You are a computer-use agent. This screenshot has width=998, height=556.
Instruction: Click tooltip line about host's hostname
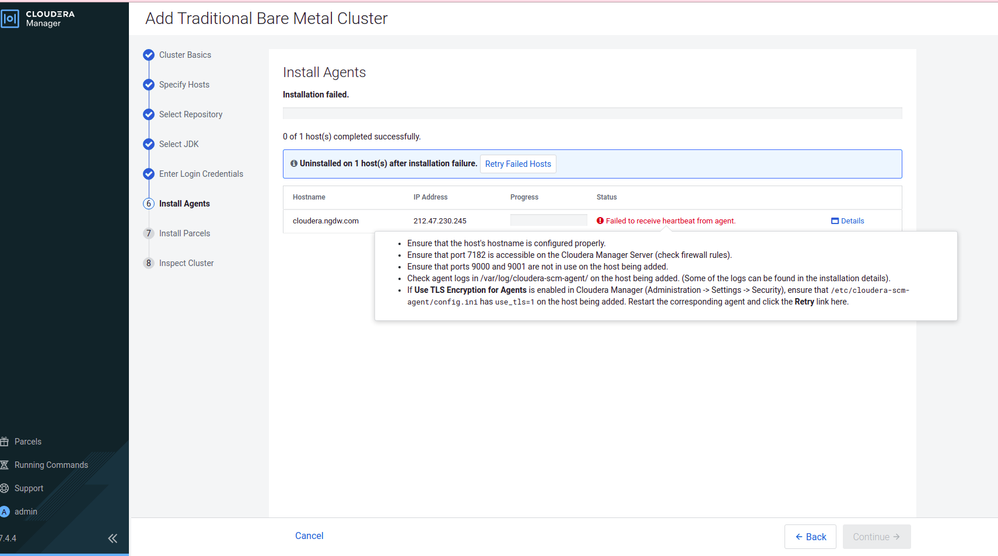tap(507, 243)
